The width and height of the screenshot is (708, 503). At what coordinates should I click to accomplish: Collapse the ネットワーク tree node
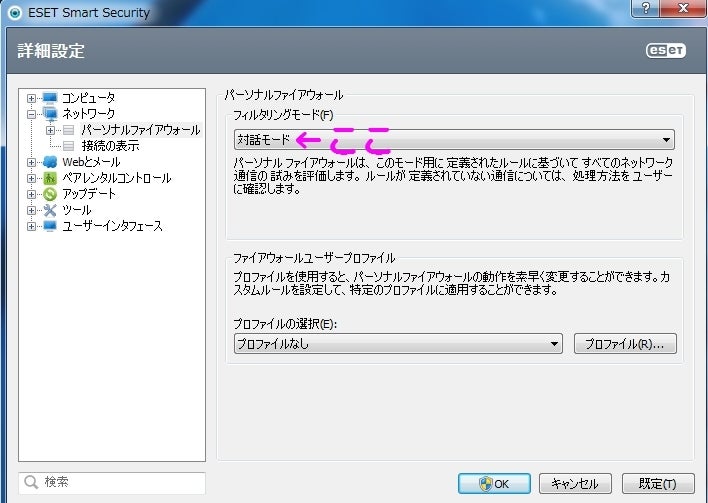coord(31,114)
